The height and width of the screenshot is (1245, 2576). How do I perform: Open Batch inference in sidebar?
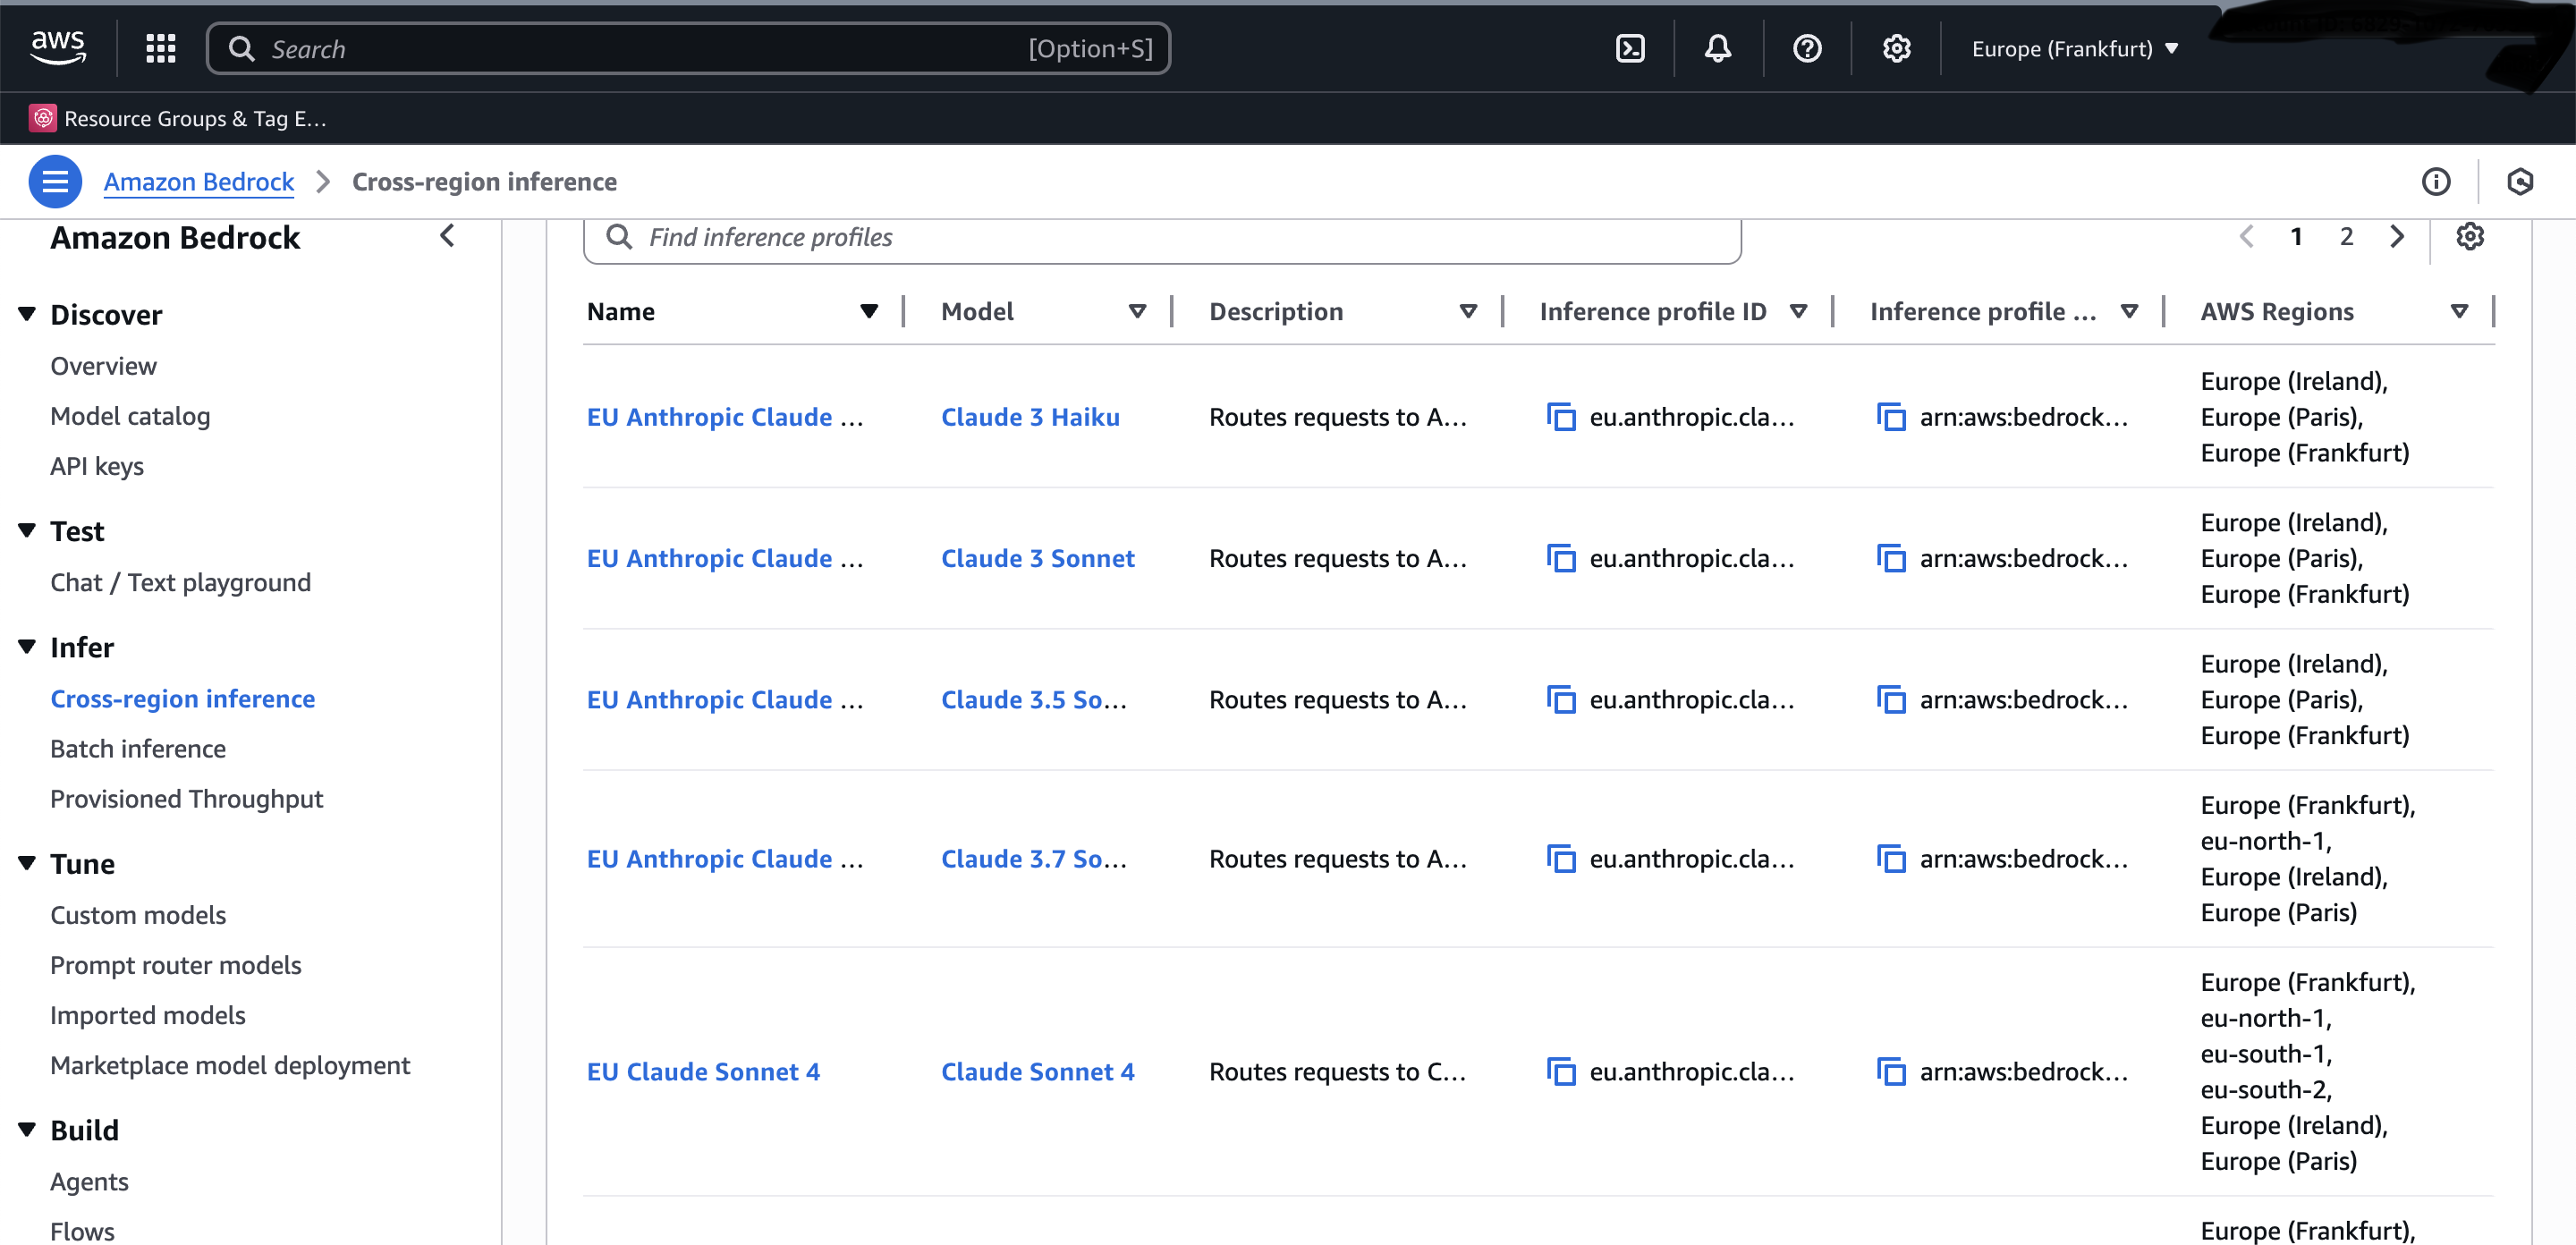[x=138, y=749]
